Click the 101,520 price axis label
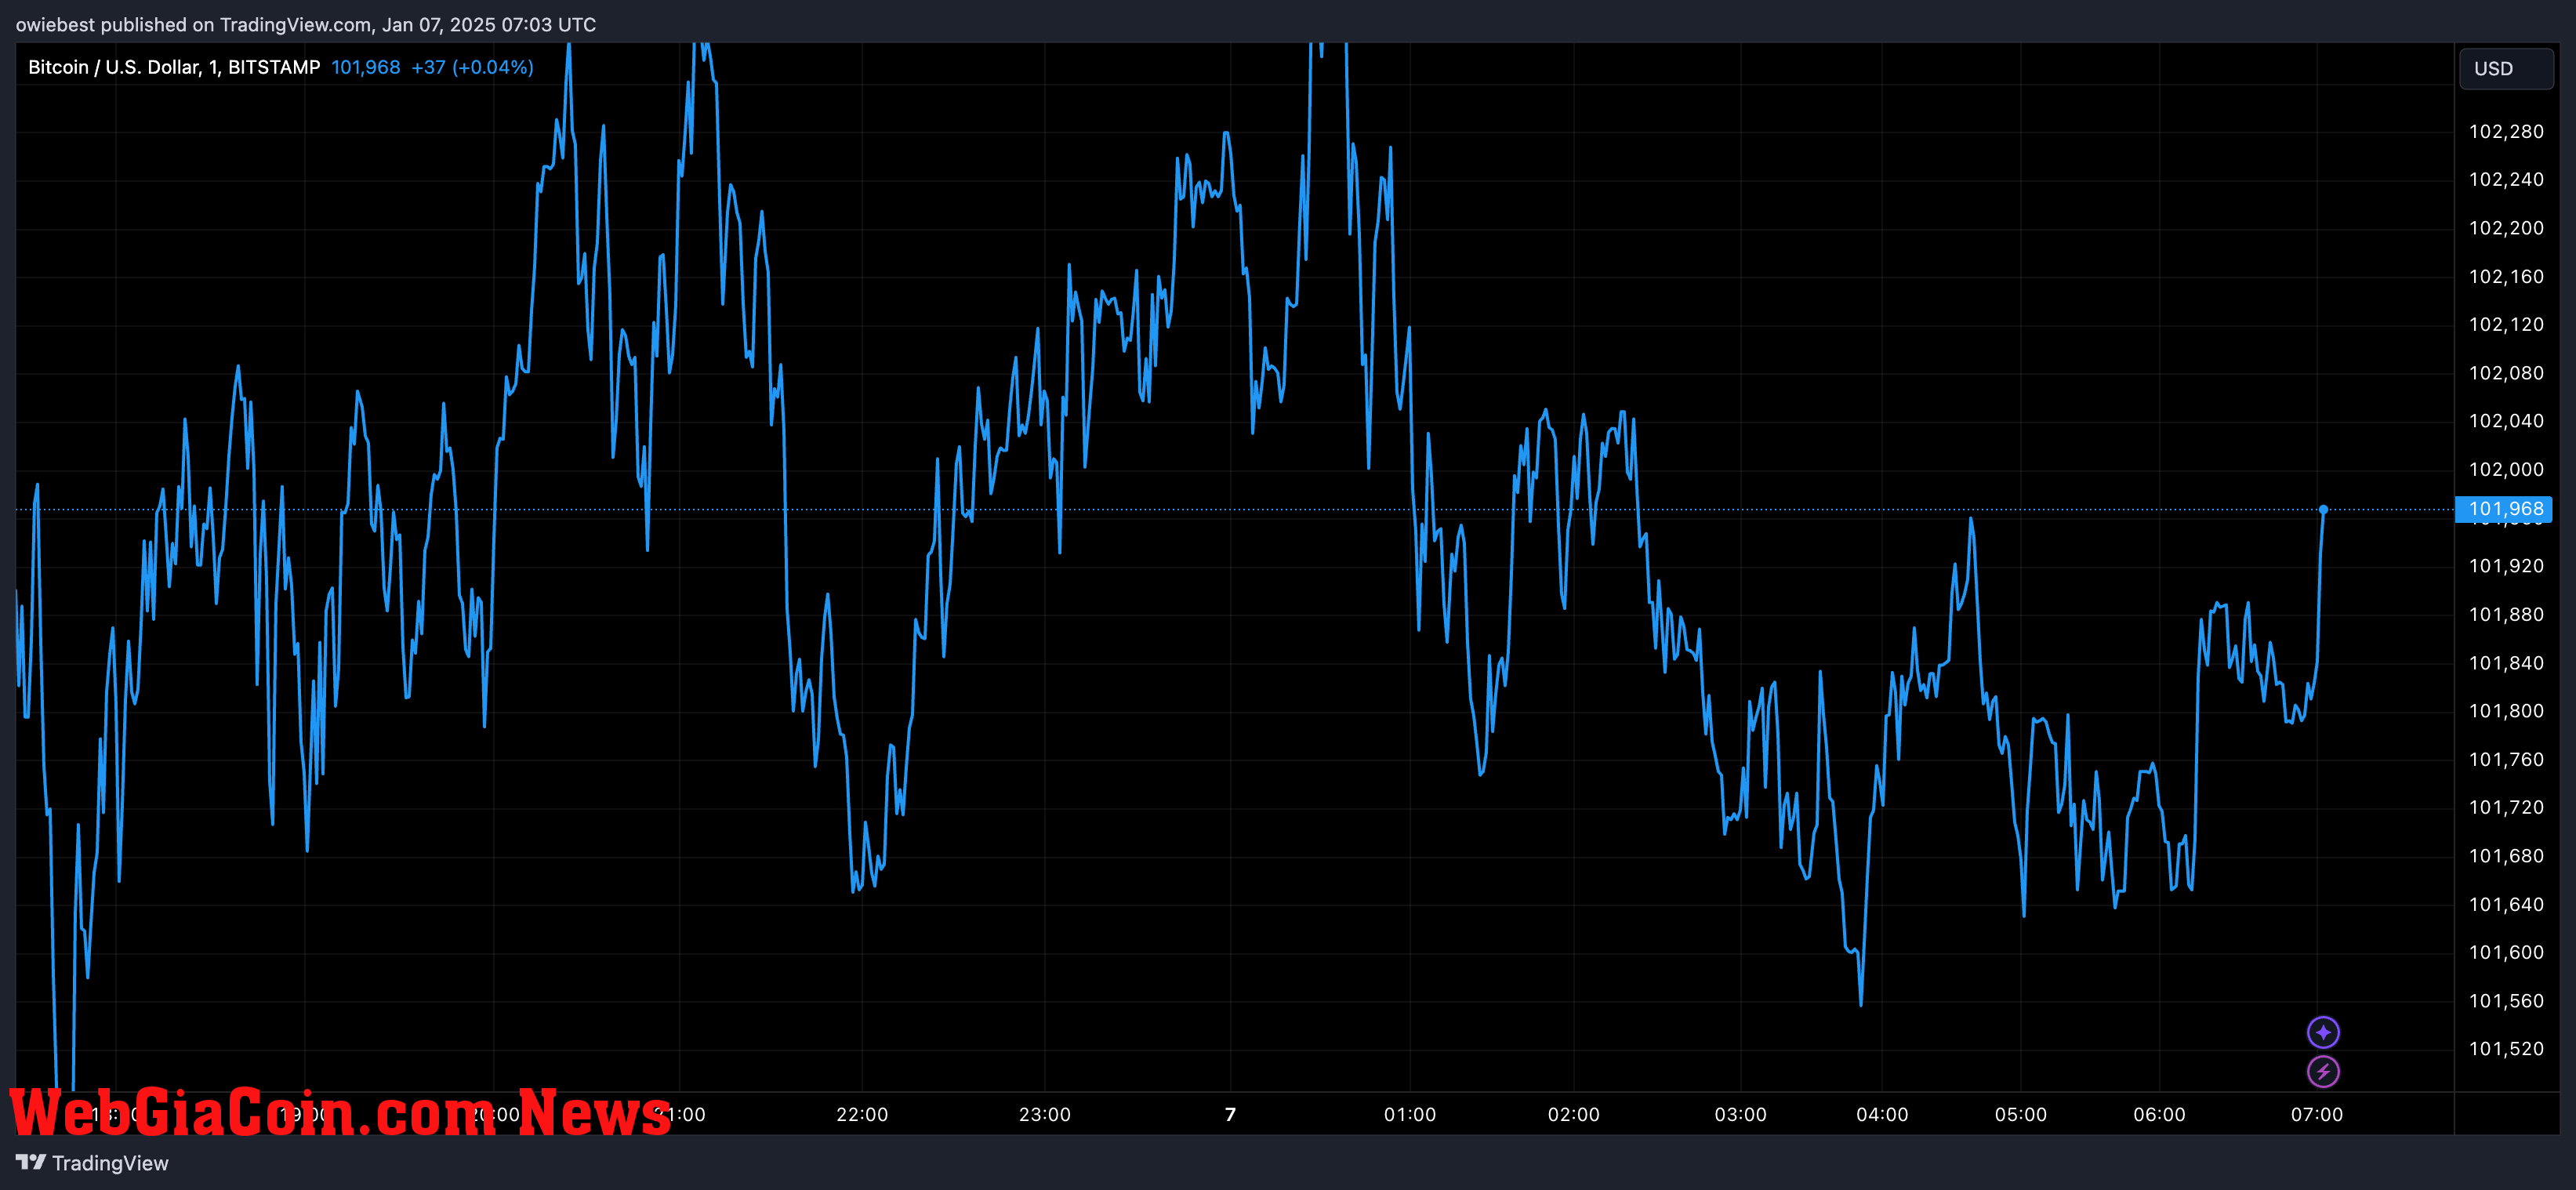Viewport: 2576px width, 1190px height. 2506,1049
